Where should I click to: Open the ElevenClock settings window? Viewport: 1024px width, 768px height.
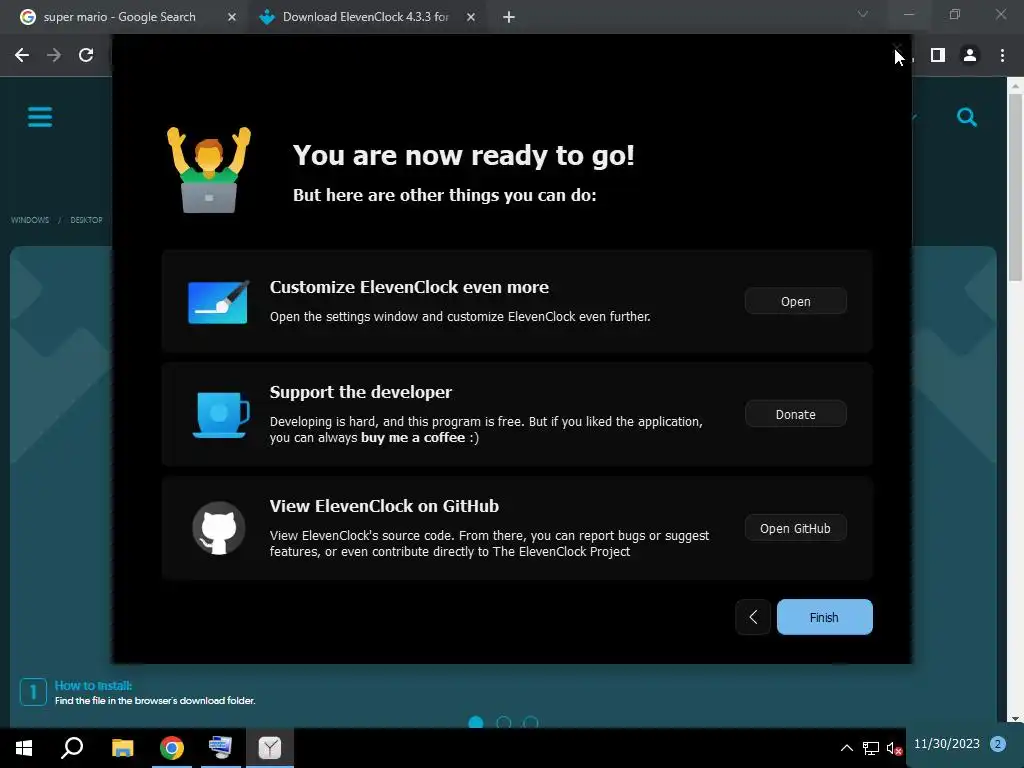click(795, 301)
